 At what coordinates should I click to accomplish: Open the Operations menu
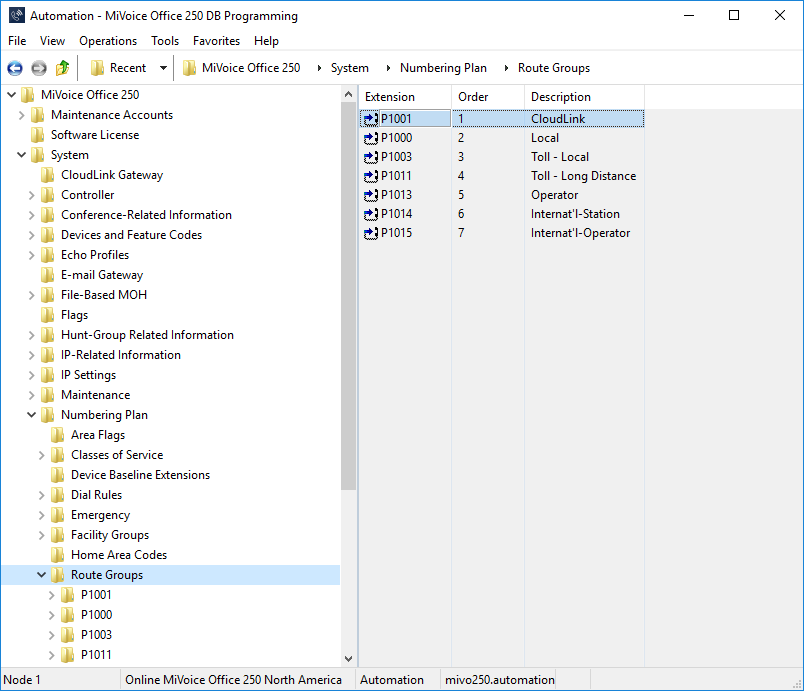[108, 41]
